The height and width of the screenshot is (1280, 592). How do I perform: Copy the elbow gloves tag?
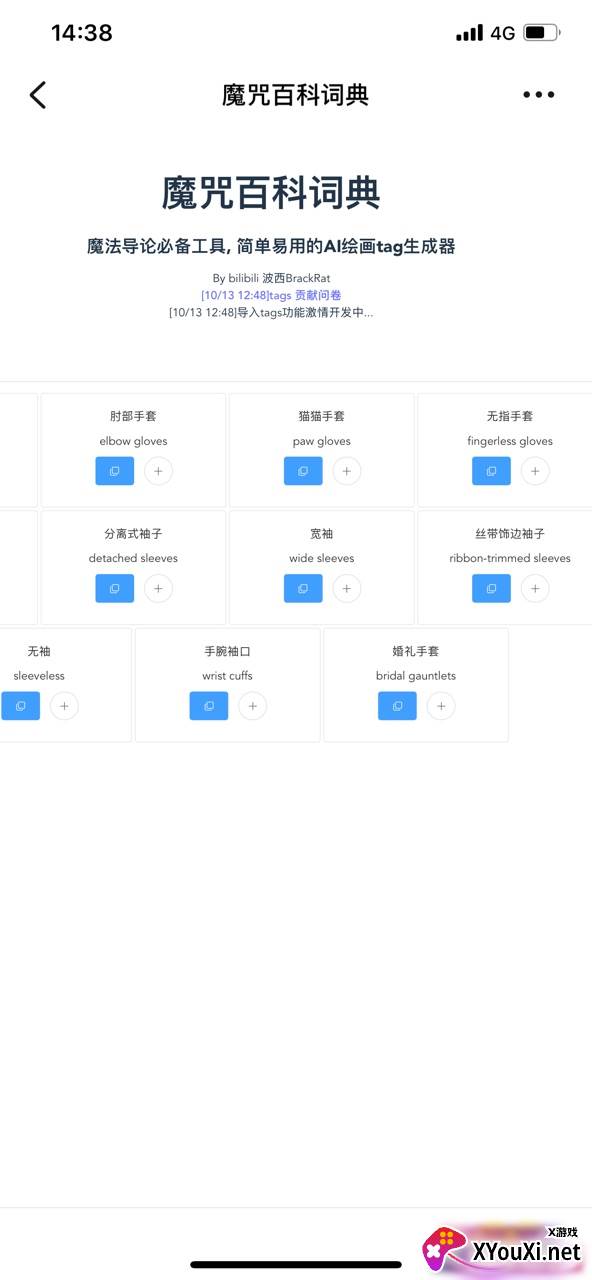coord(115,471)
